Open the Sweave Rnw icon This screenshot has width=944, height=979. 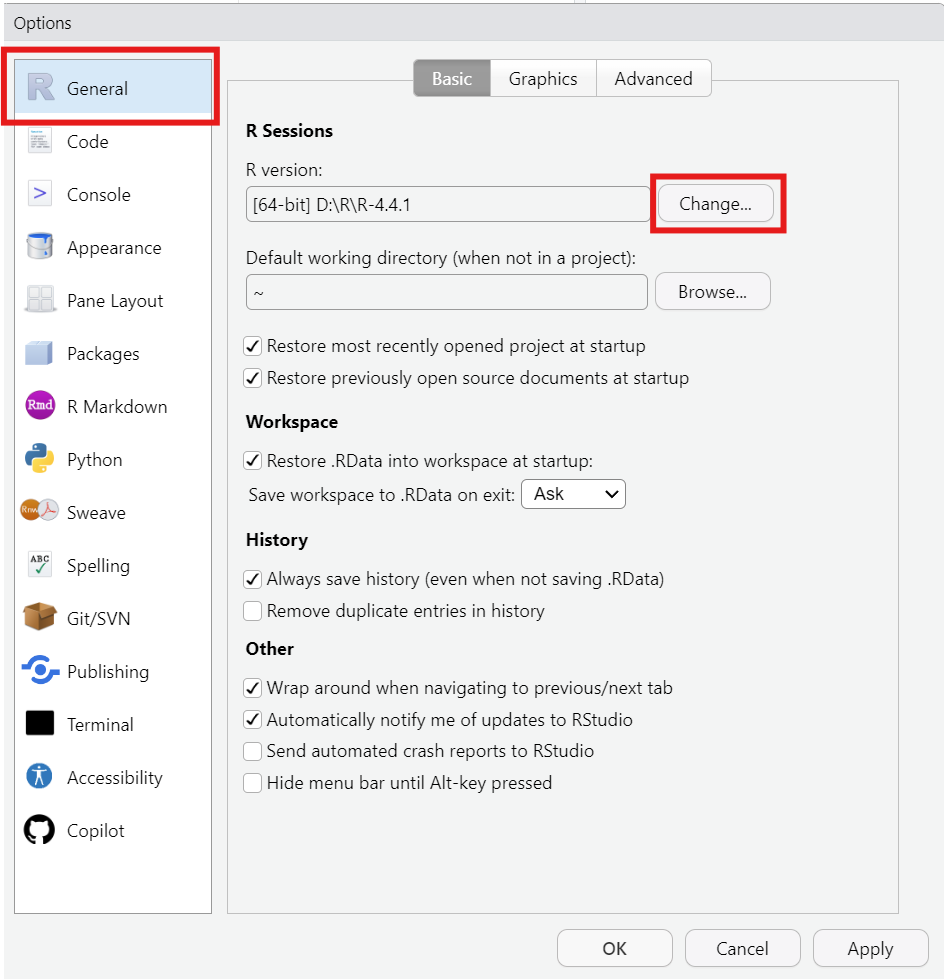(39, 510)
